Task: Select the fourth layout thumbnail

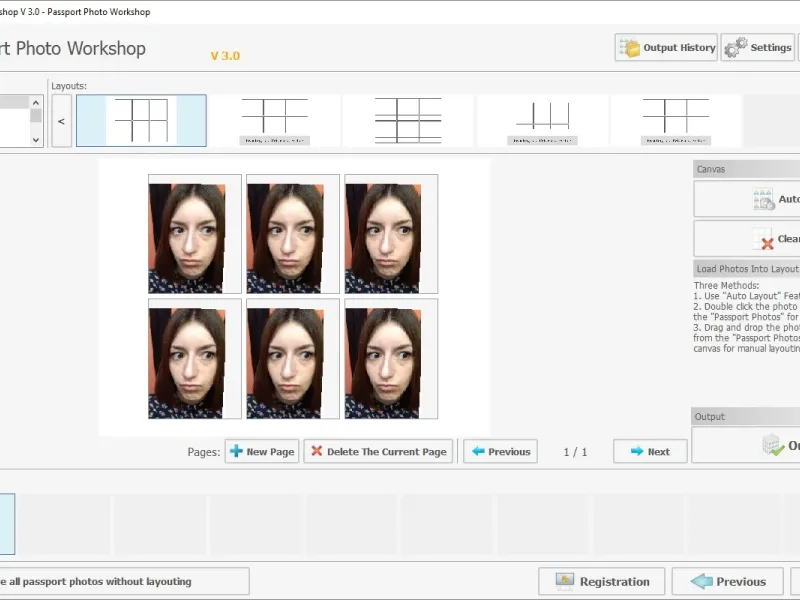Action: (x=542, y=121)
